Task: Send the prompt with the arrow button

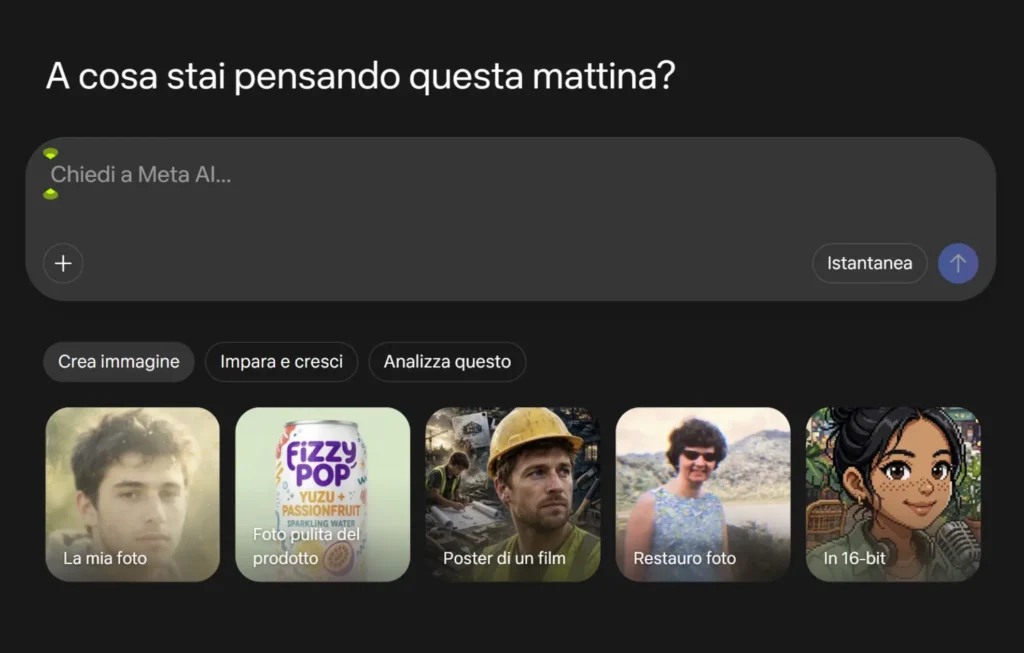Action: (958, 263)
